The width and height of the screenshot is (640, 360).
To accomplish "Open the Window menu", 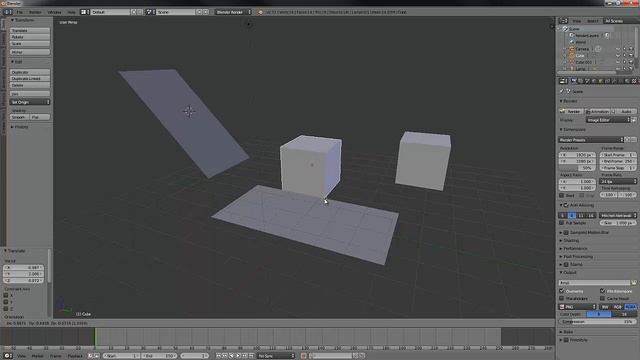I will click(54, 12).
